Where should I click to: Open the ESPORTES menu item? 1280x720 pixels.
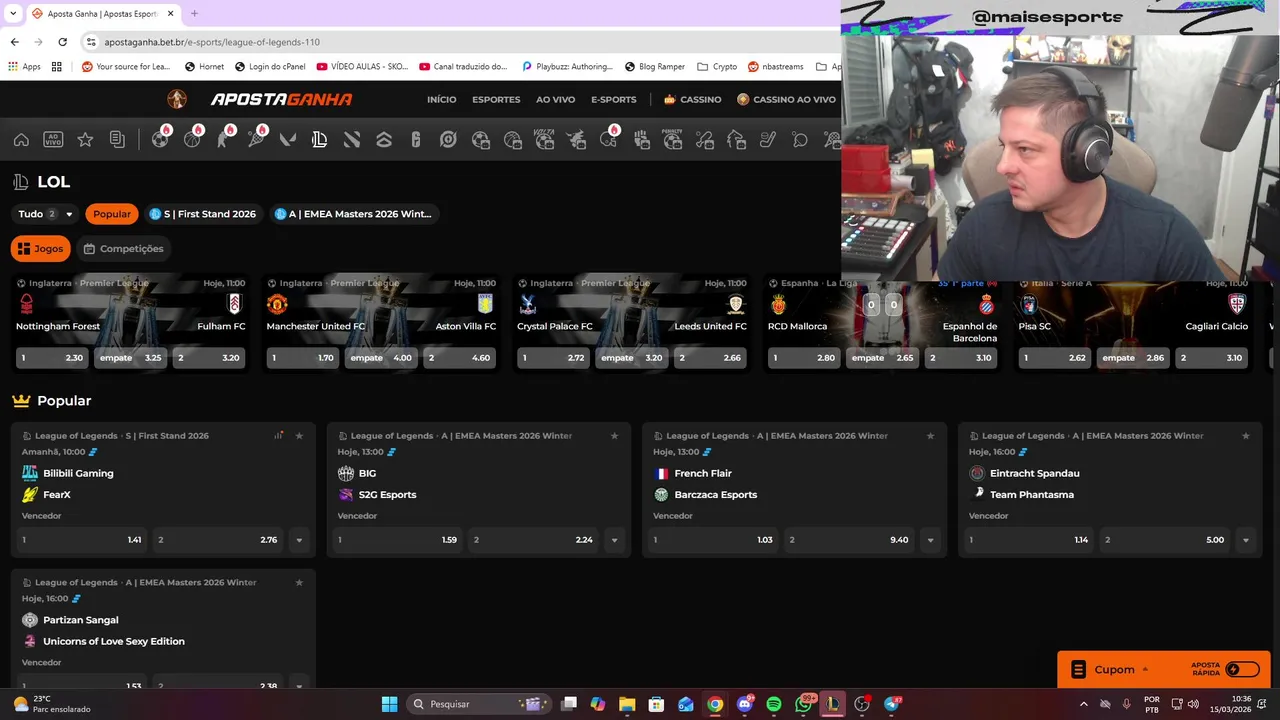(x=496, y=99)
